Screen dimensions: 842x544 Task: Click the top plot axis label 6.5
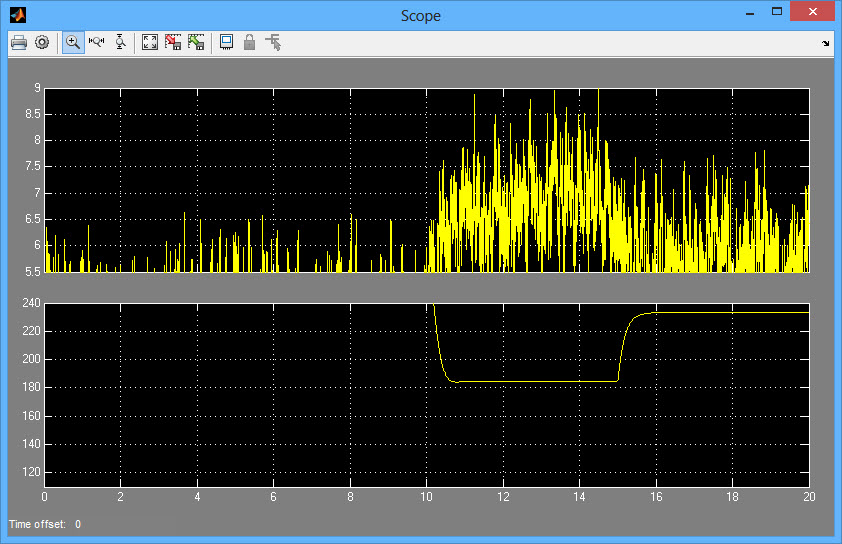(33, 219)
